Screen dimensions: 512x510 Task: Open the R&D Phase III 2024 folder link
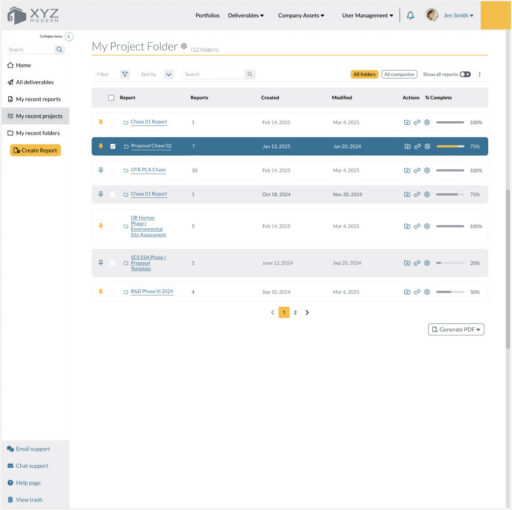coord(152,292)
